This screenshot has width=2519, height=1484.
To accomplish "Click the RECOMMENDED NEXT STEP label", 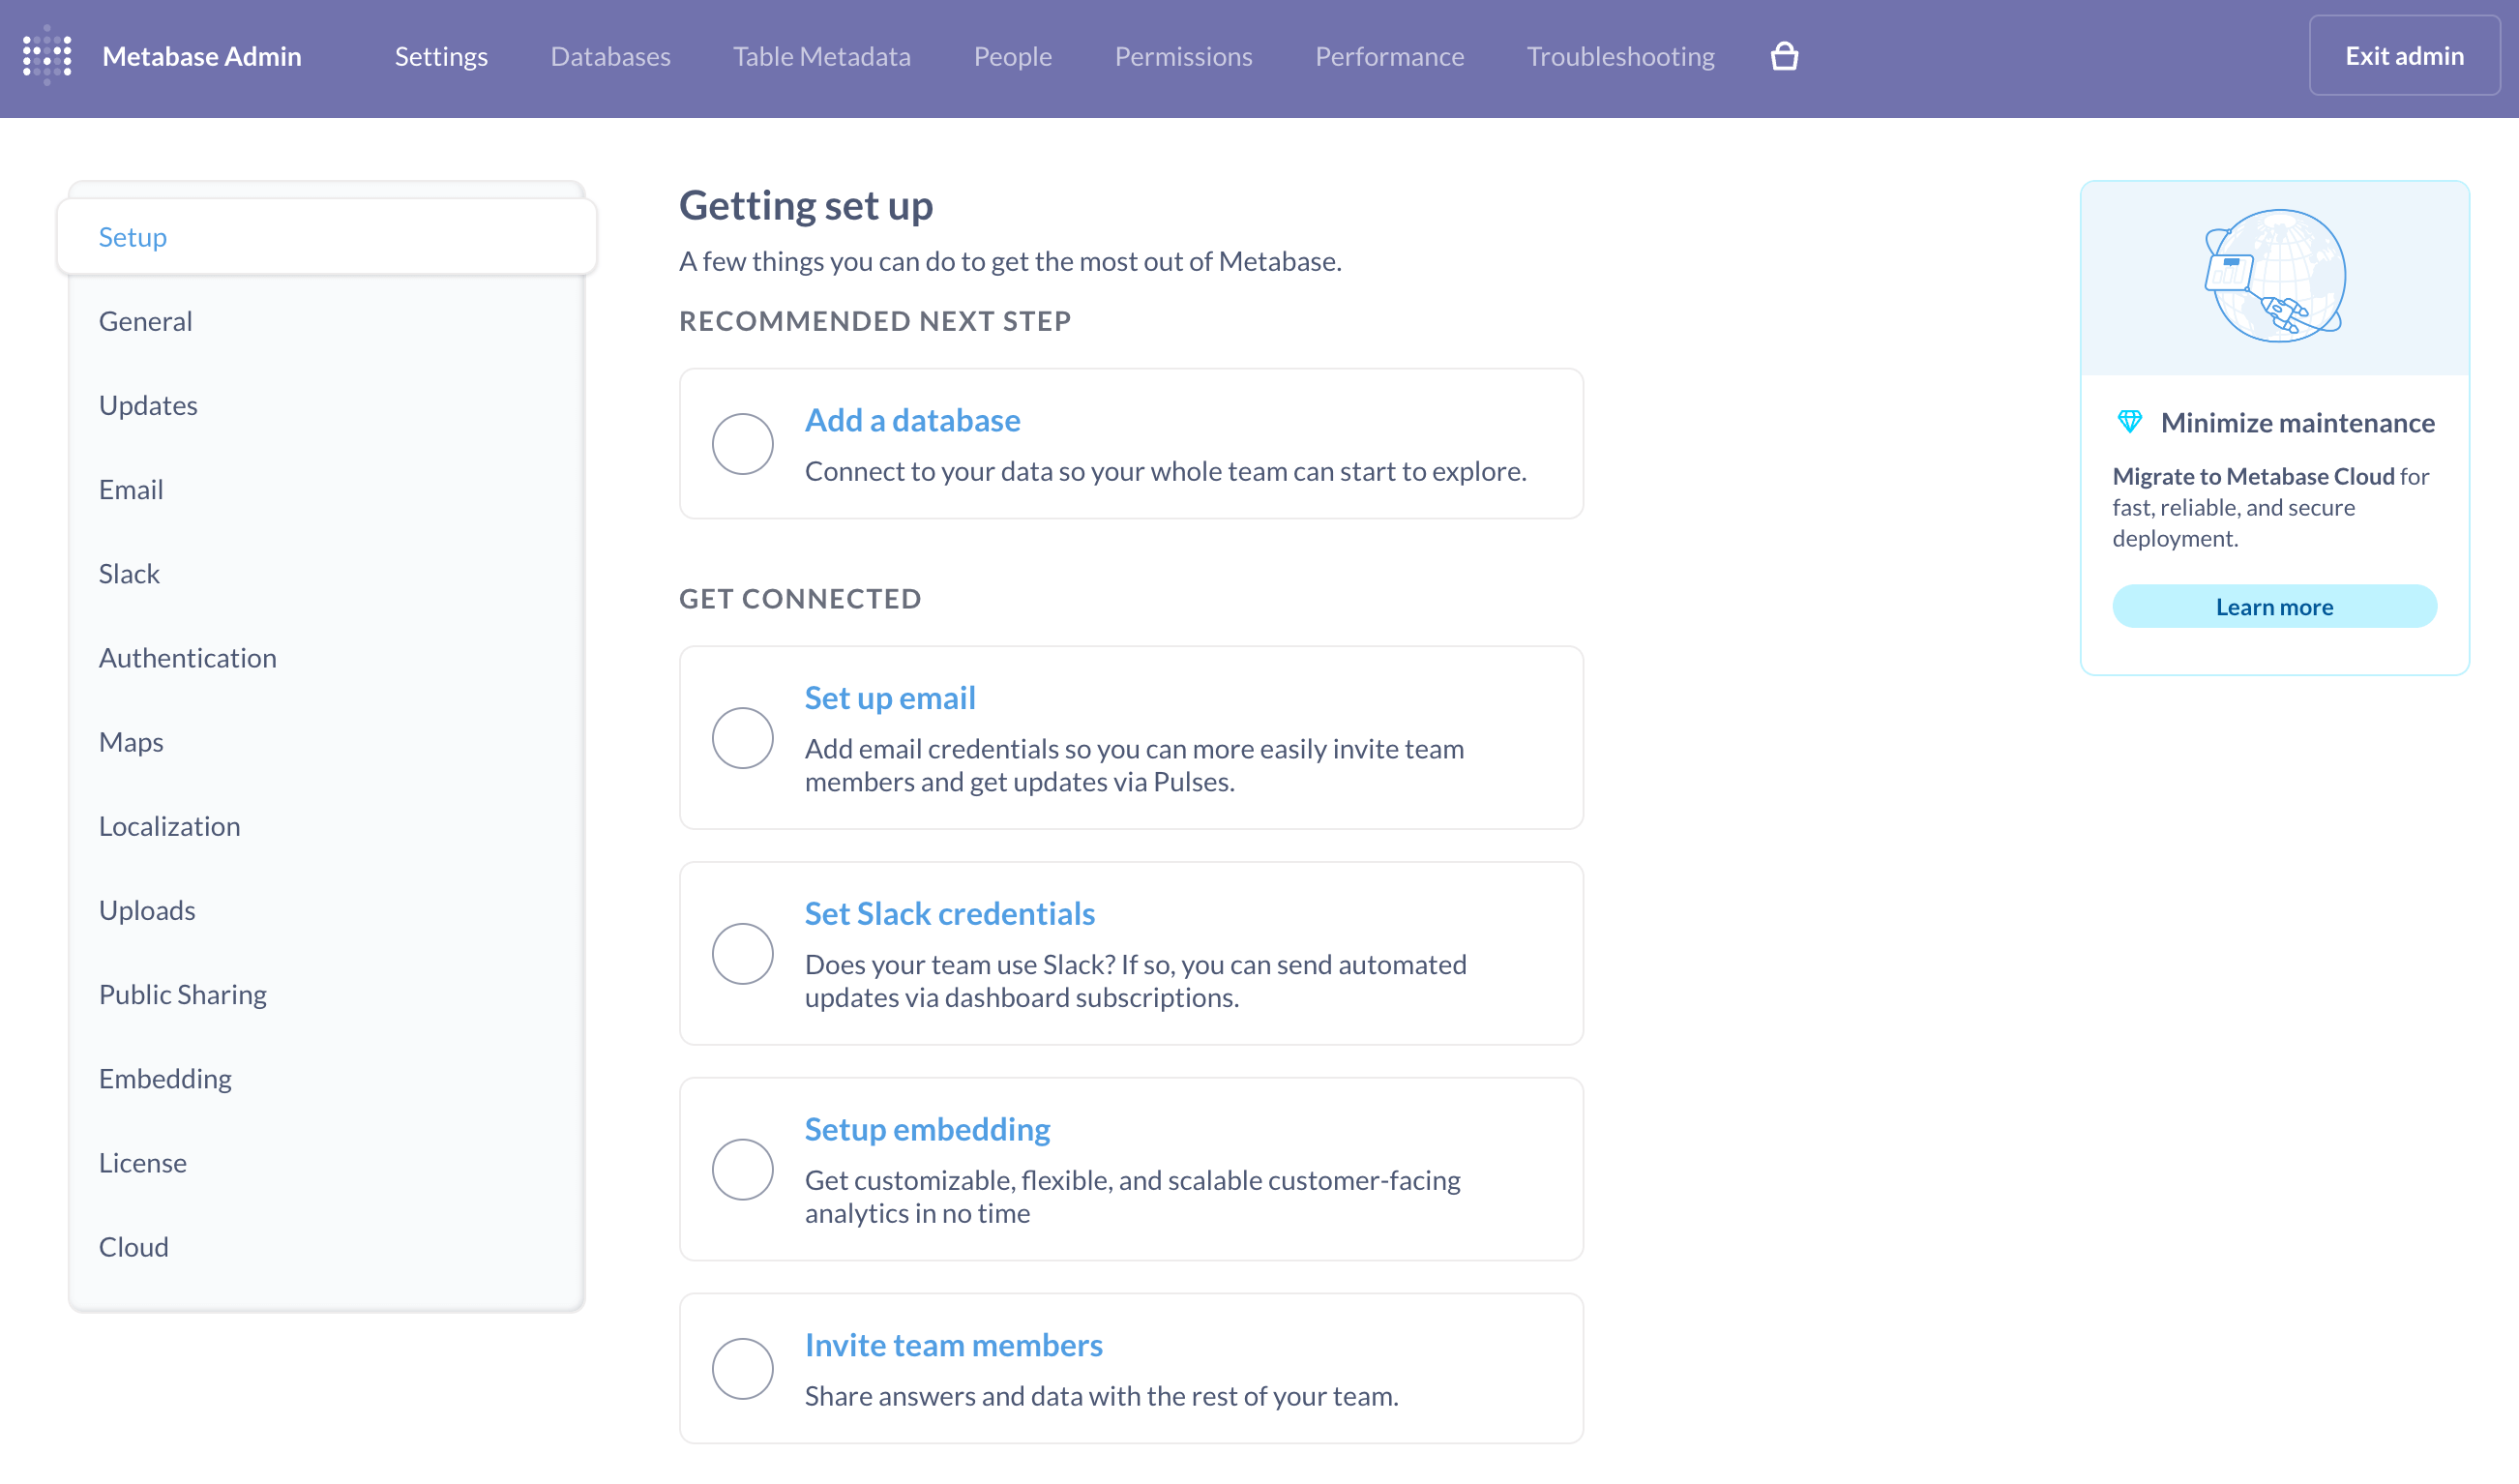I will [x=875, y=321].
